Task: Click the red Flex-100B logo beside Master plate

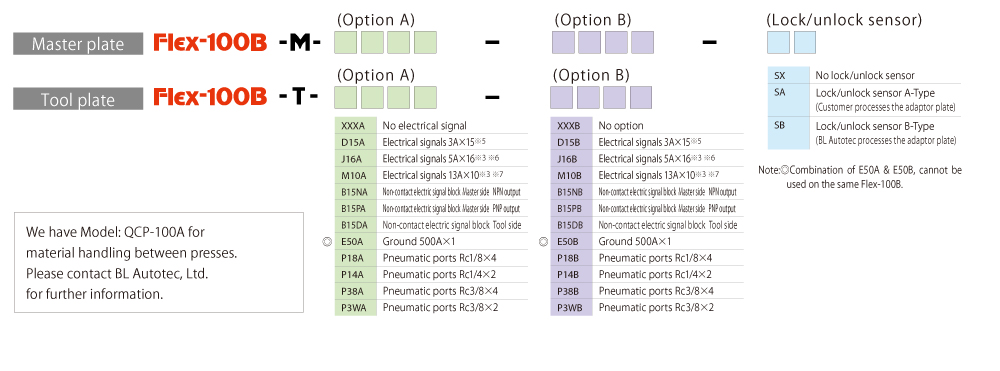Action: 210,43
